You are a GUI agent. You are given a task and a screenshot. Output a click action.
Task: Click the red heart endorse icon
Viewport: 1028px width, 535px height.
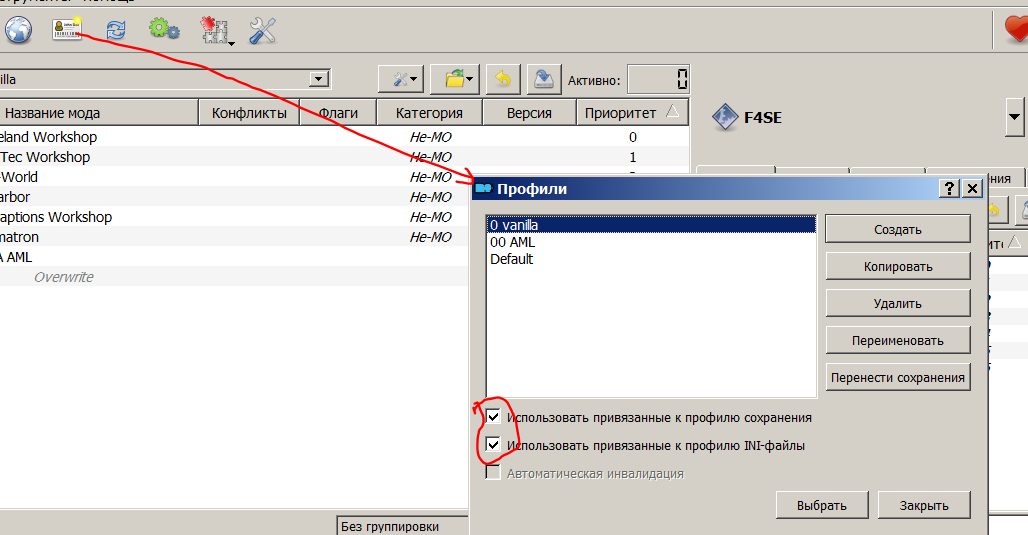pos(1015,30)
